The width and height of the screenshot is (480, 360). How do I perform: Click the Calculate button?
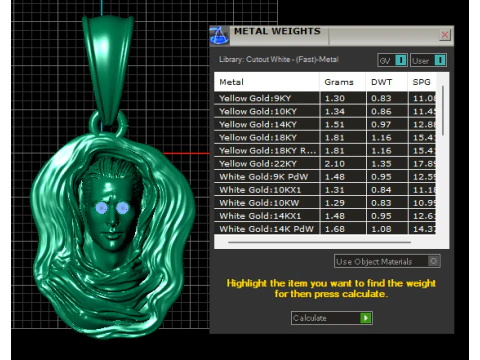pyautogui.click(x=332, y=318)
